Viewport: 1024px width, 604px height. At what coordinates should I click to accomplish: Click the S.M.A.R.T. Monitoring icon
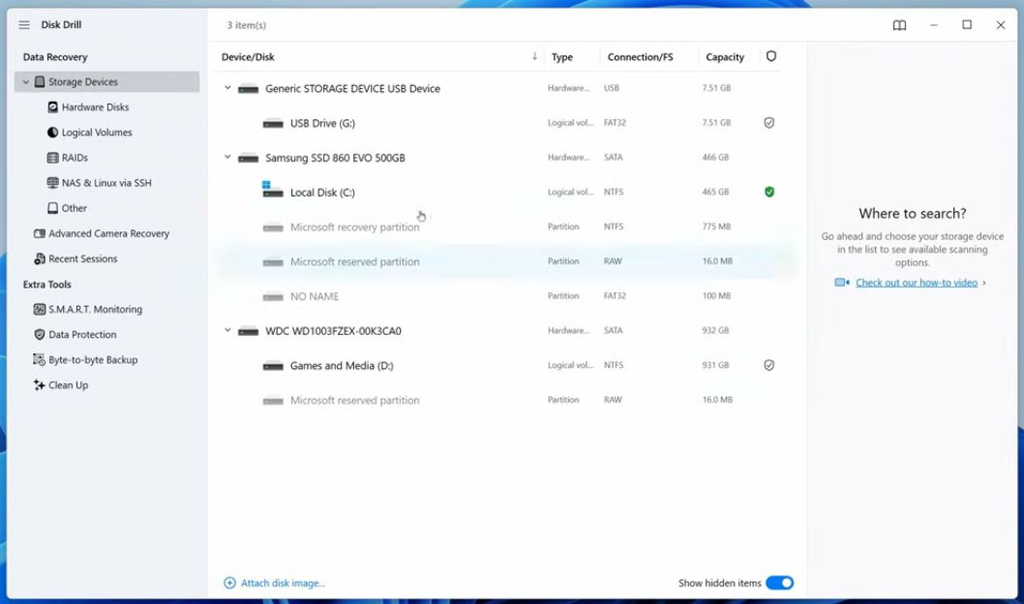(x=39, y=310)
